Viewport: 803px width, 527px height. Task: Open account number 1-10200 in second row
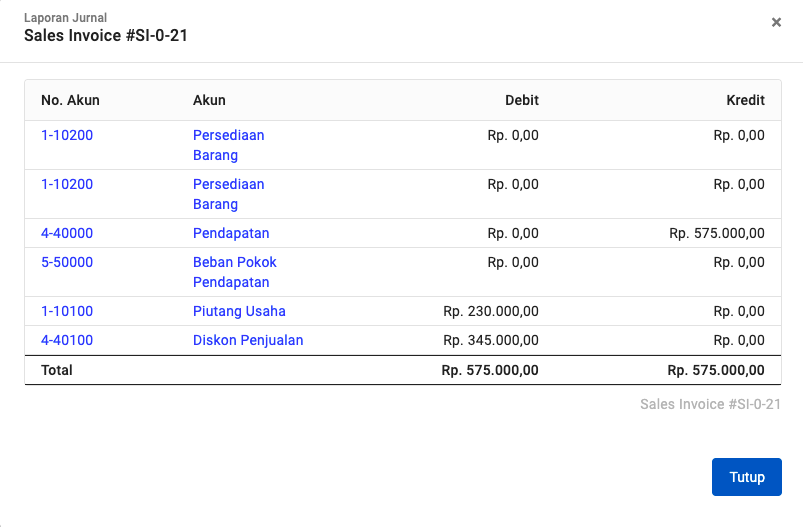click(67, 184)
